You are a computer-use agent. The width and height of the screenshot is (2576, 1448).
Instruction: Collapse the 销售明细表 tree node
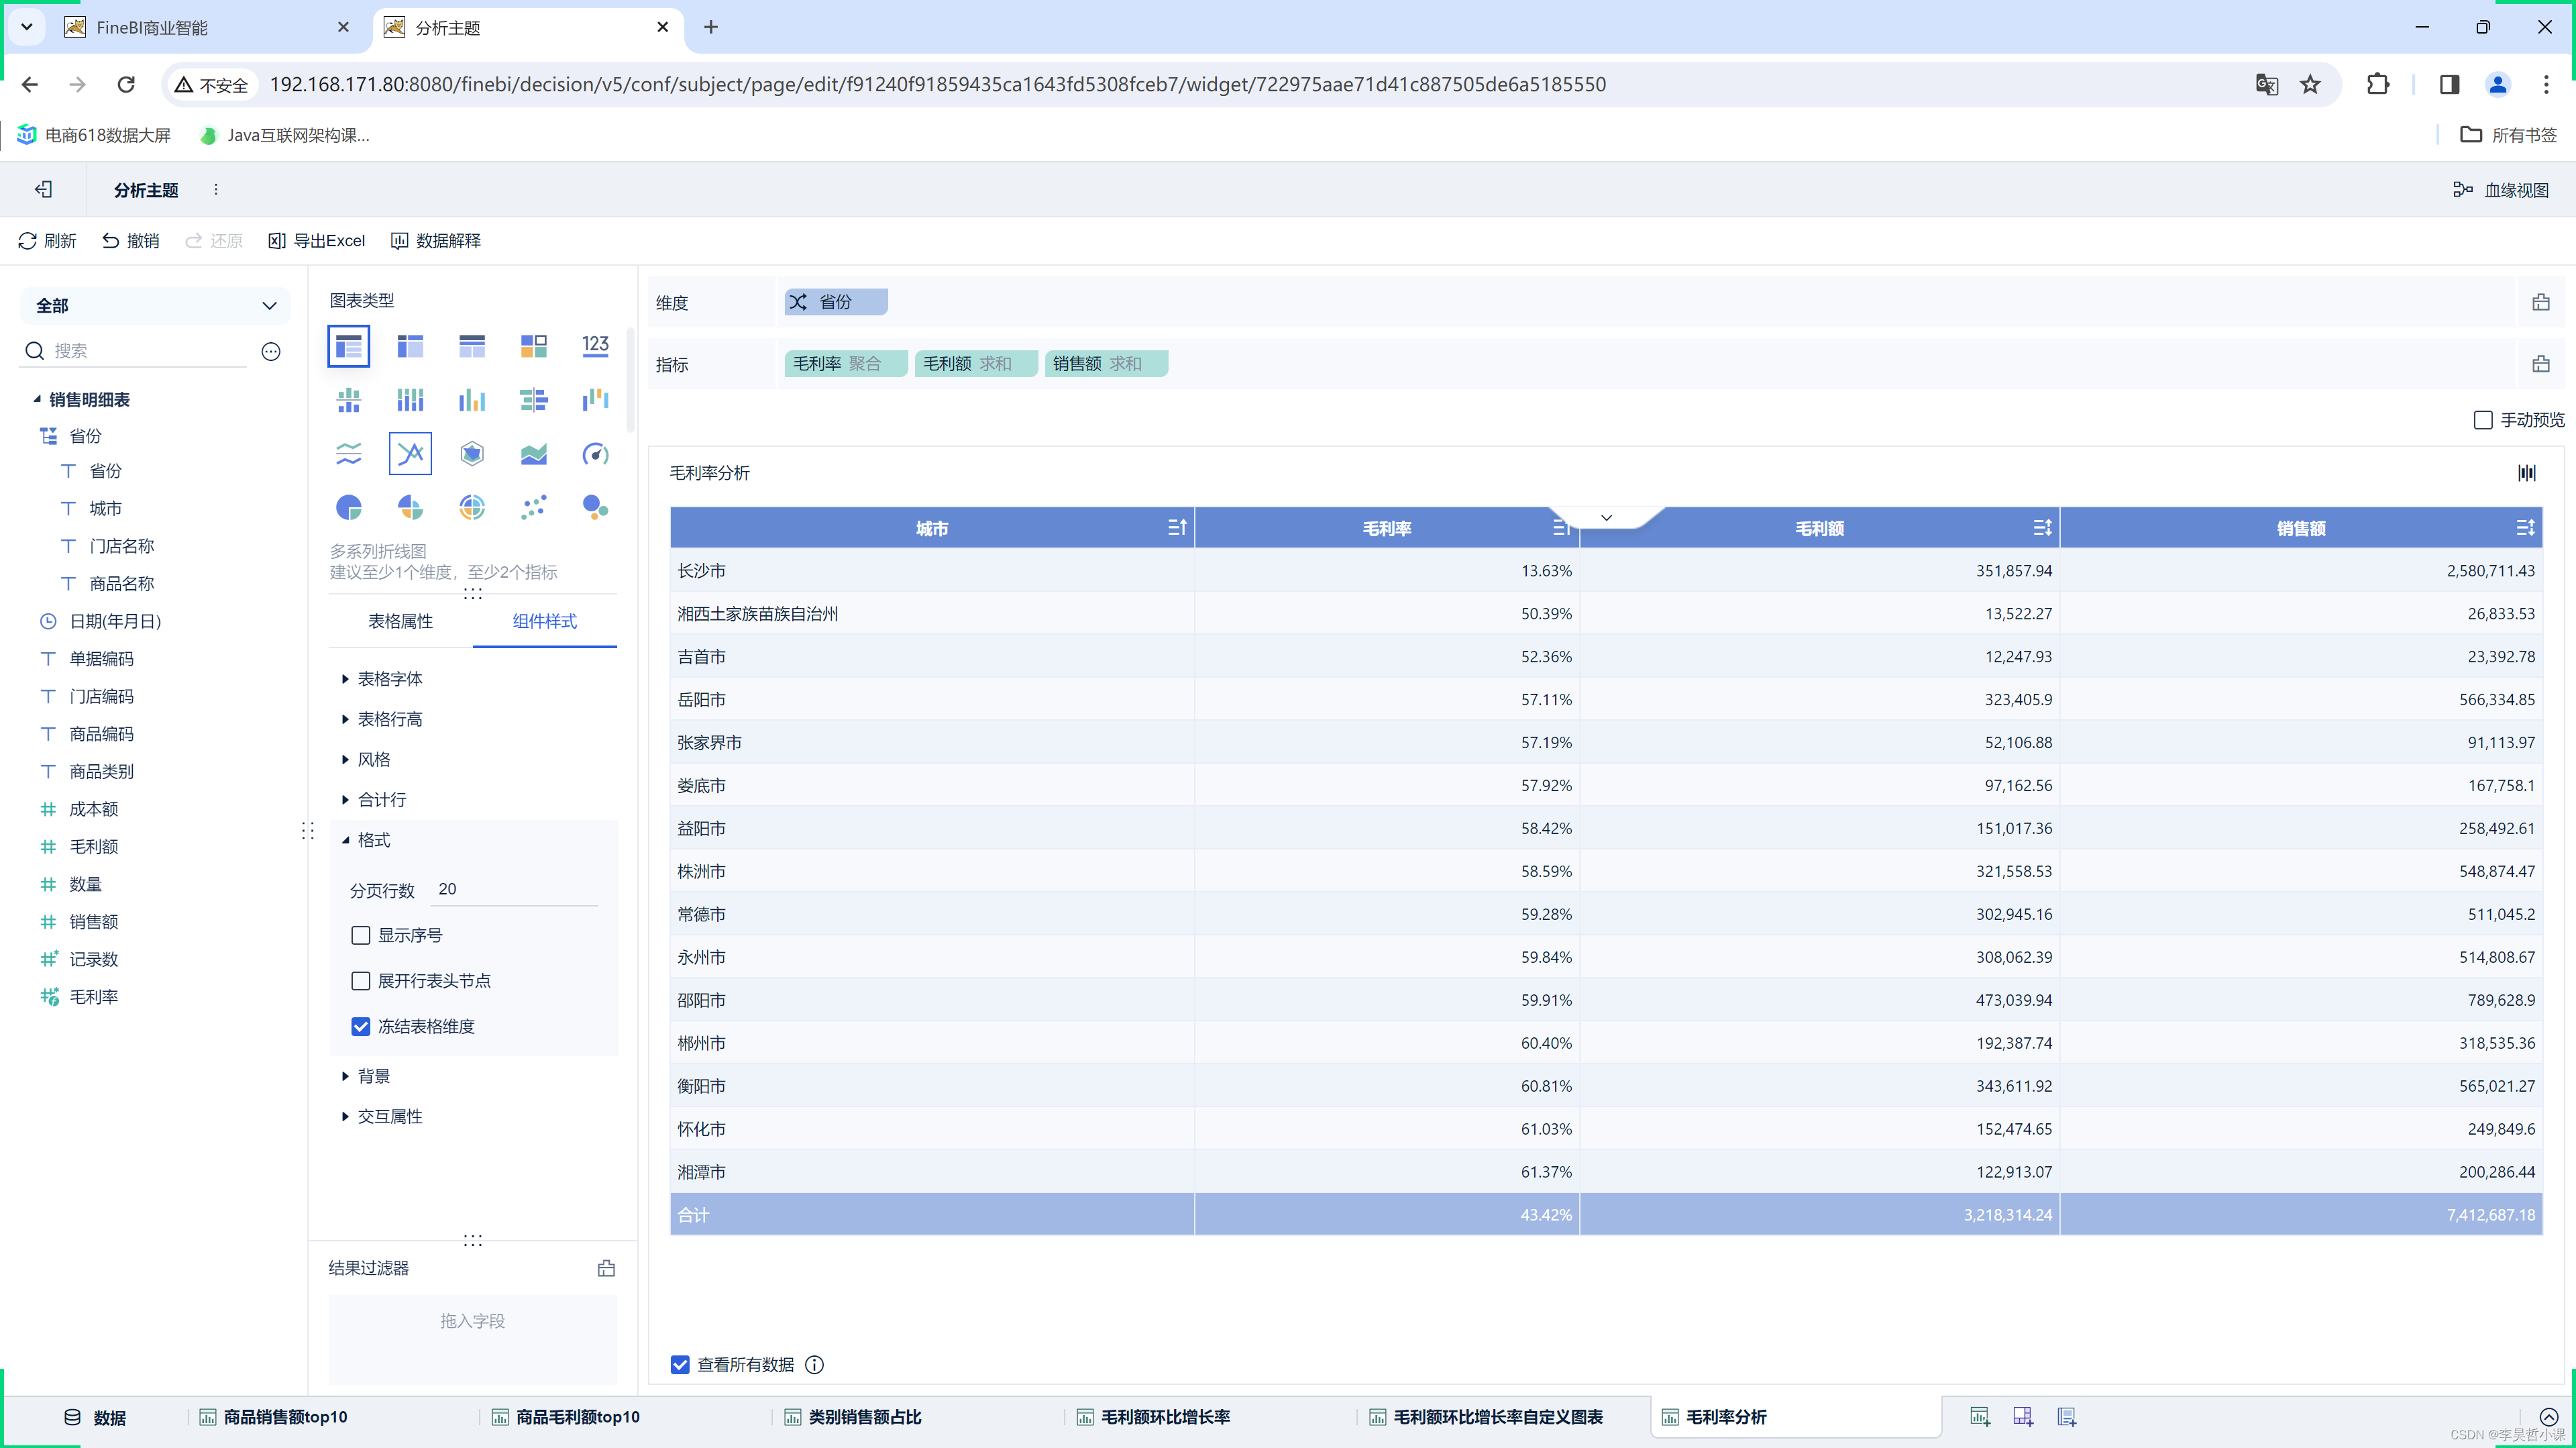pos(37,399)
